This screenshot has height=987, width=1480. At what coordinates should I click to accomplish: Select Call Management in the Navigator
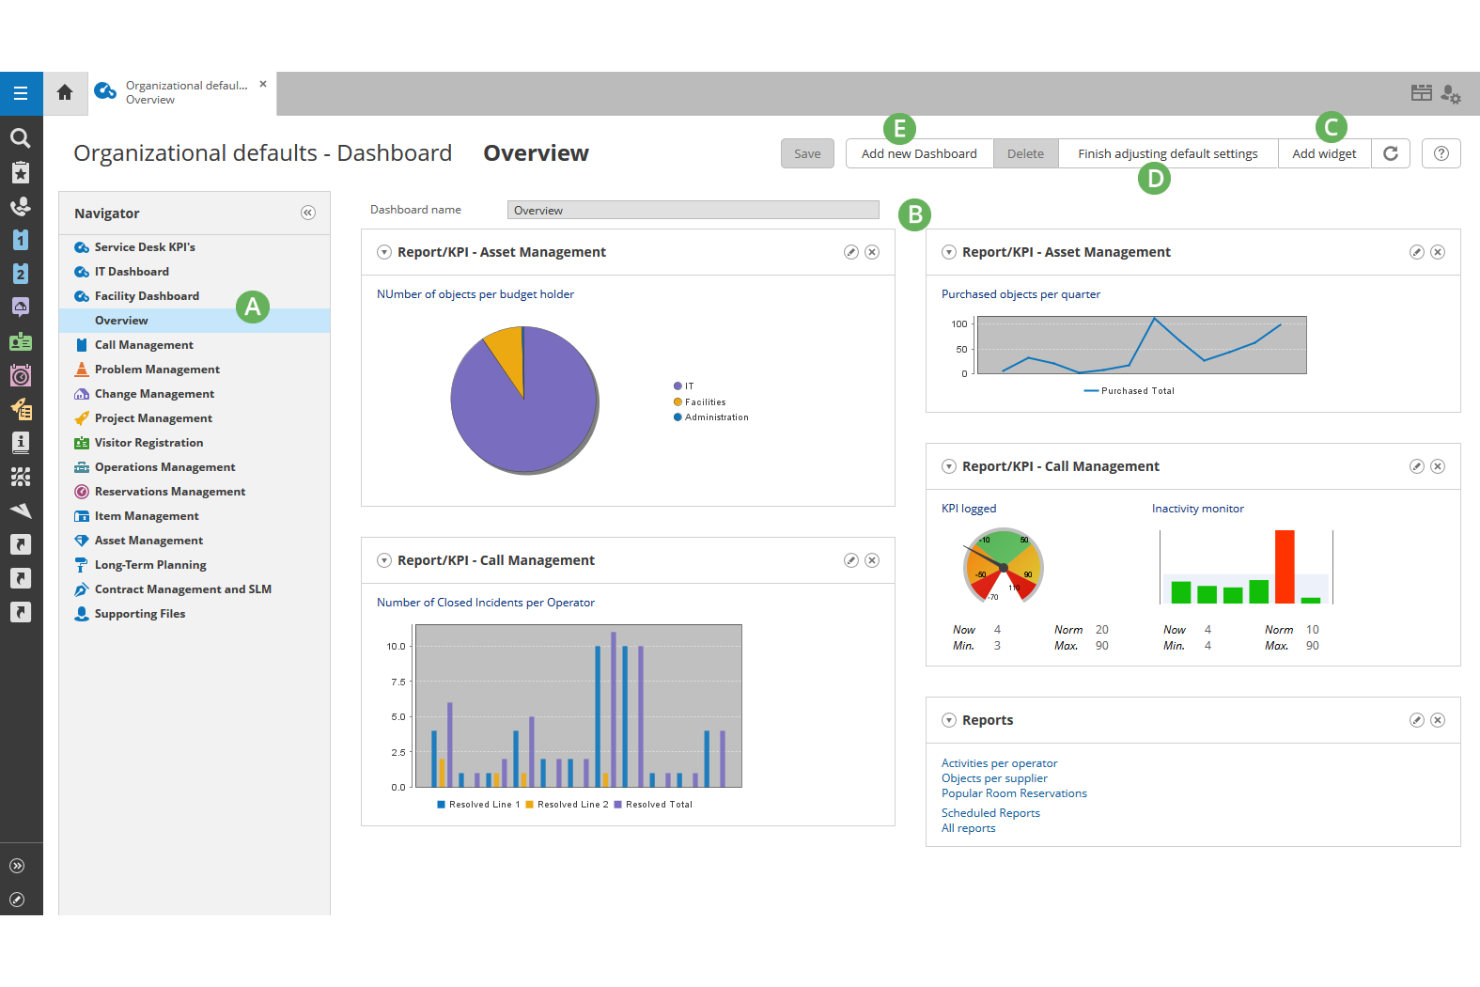(143, 344)
